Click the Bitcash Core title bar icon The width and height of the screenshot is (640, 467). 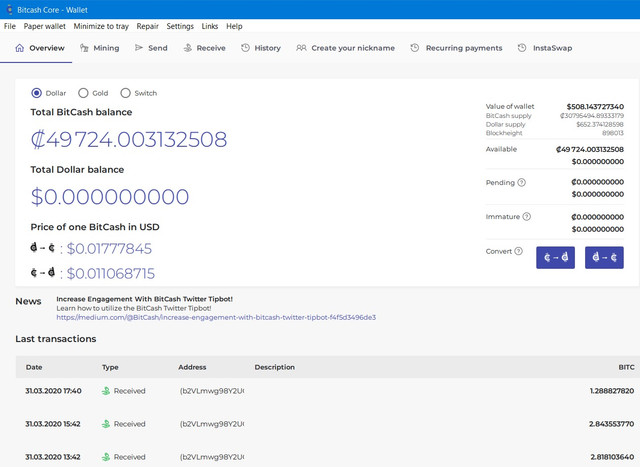10,9
